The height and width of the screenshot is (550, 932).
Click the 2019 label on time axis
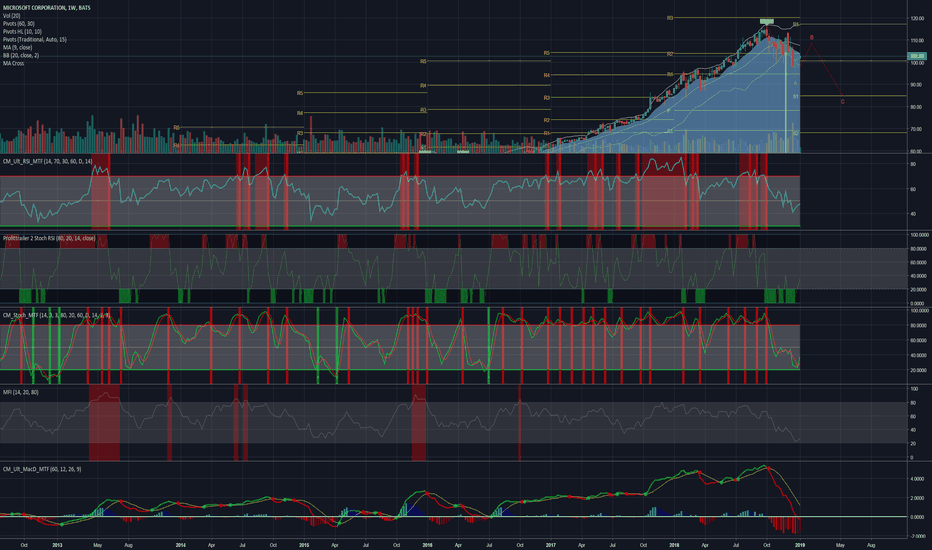[800, 545]
